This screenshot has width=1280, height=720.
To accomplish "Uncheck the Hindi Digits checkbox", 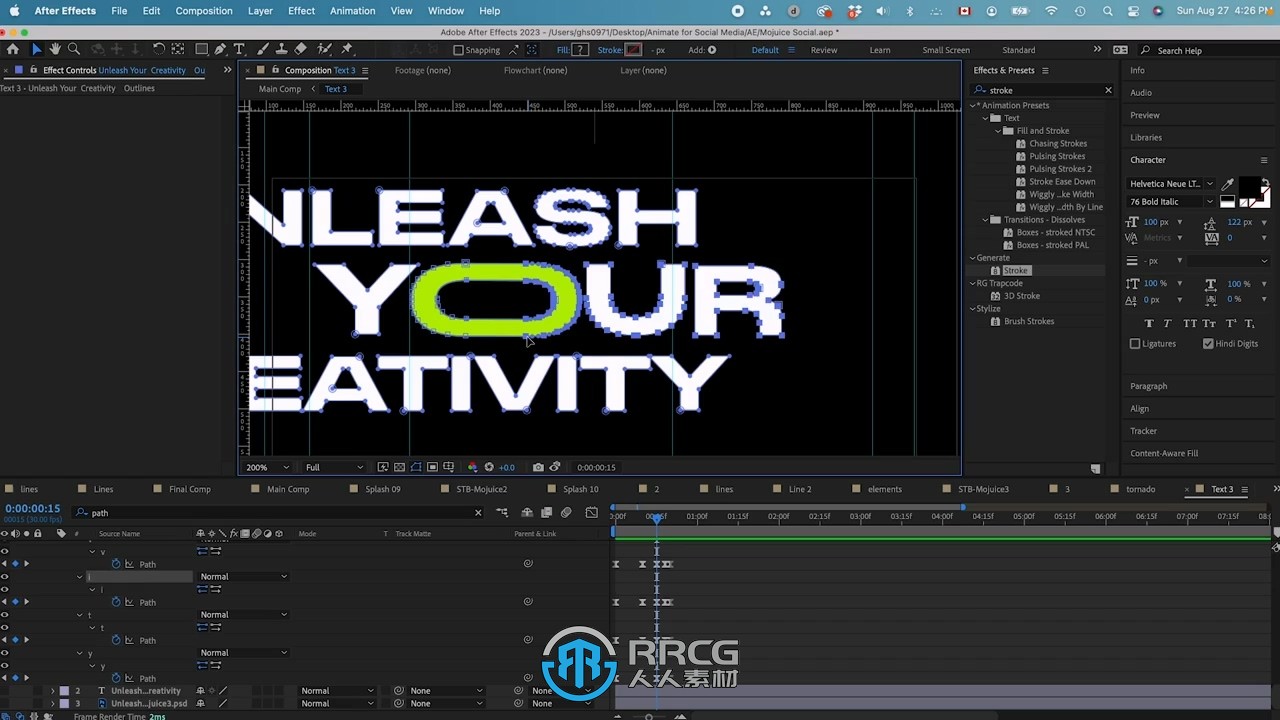I will [x=1208, y=344].
